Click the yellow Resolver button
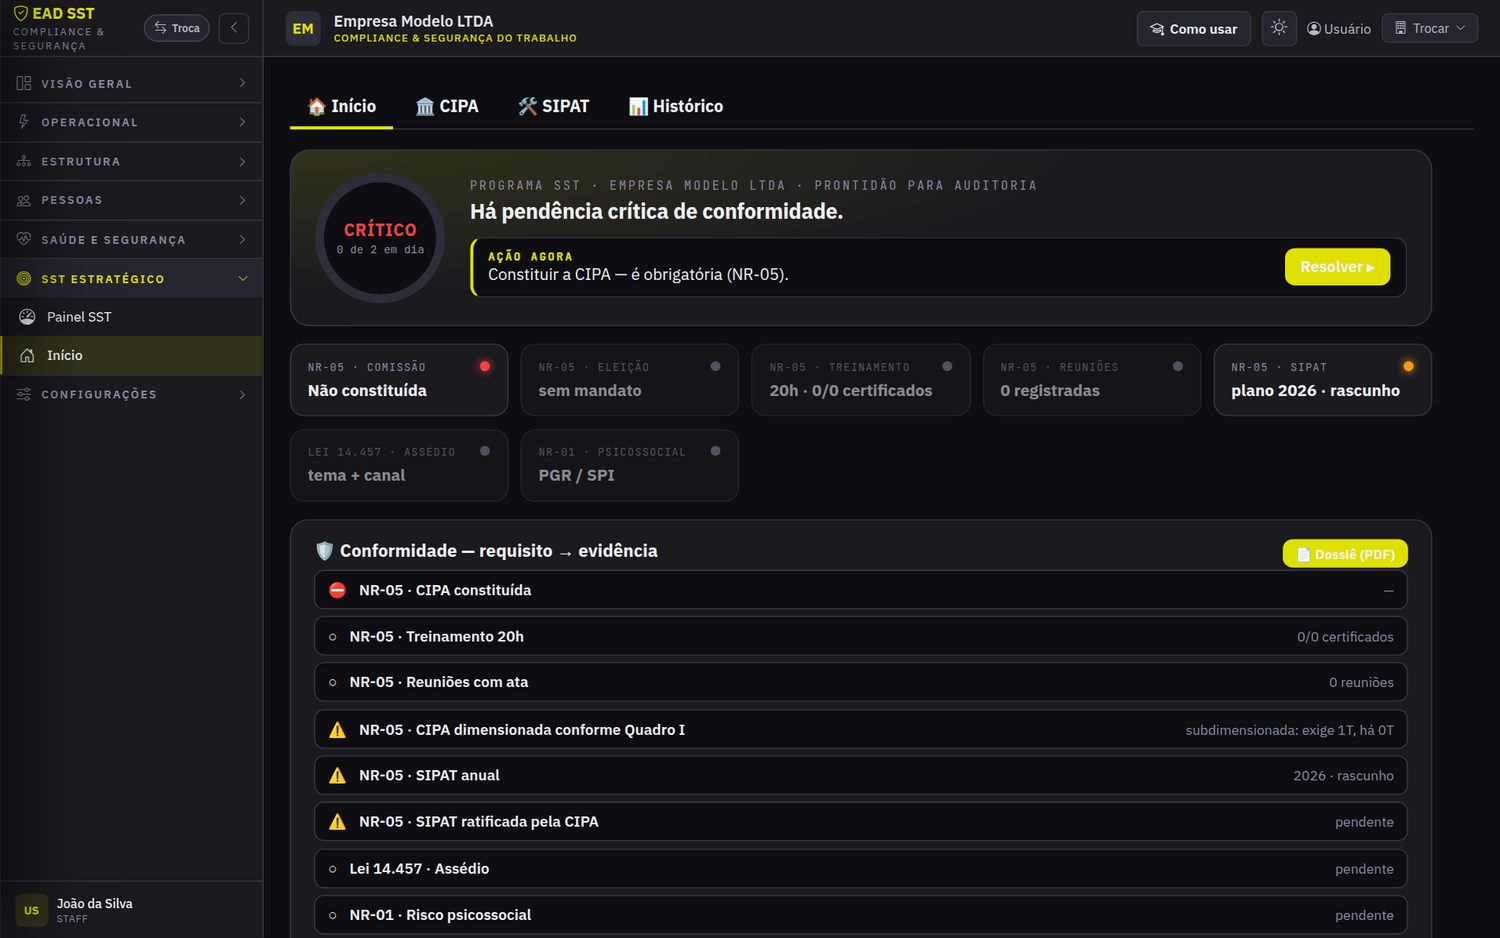Viewport: 1500px width, 938px height. 1337,267
